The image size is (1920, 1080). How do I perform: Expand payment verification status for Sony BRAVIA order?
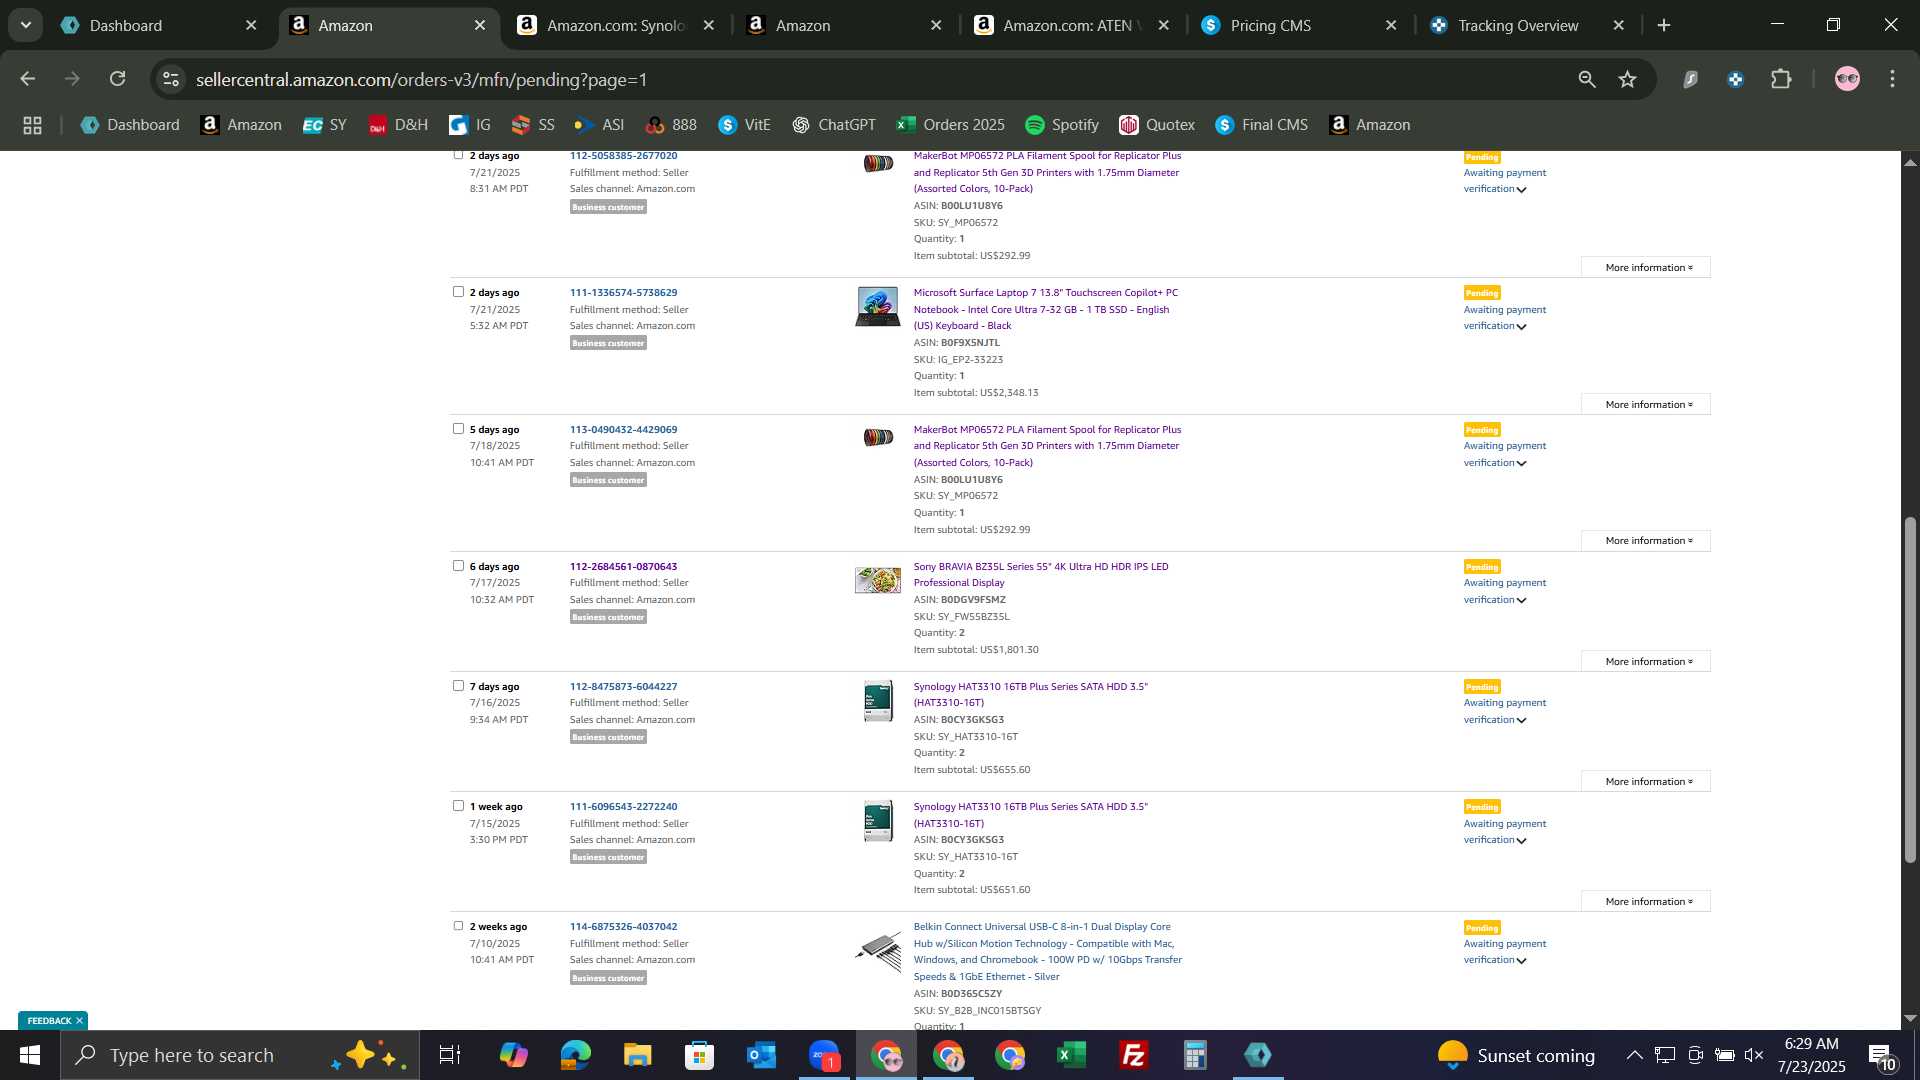pos(1522,600)
